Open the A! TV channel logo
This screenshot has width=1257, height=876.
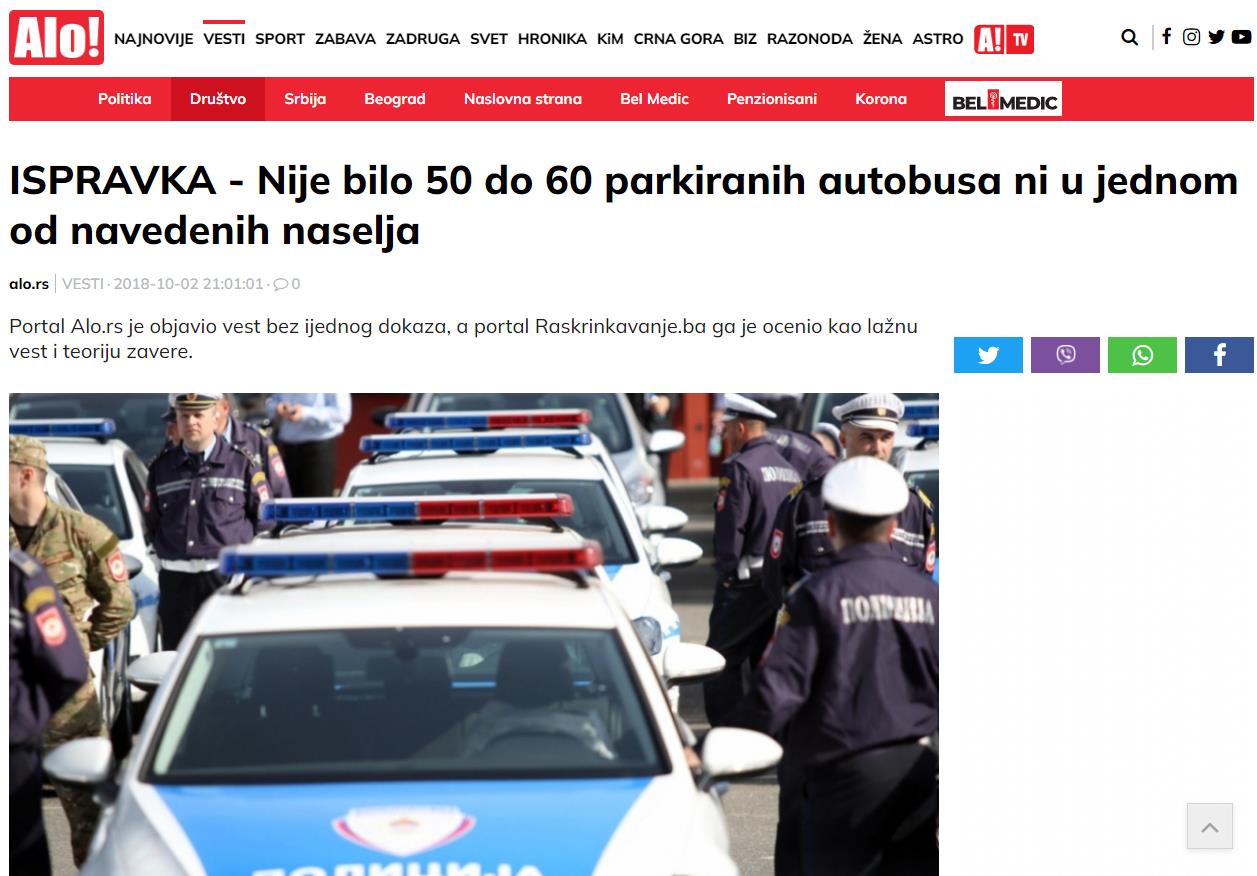pyautogui.click(x=1004, y=39)
